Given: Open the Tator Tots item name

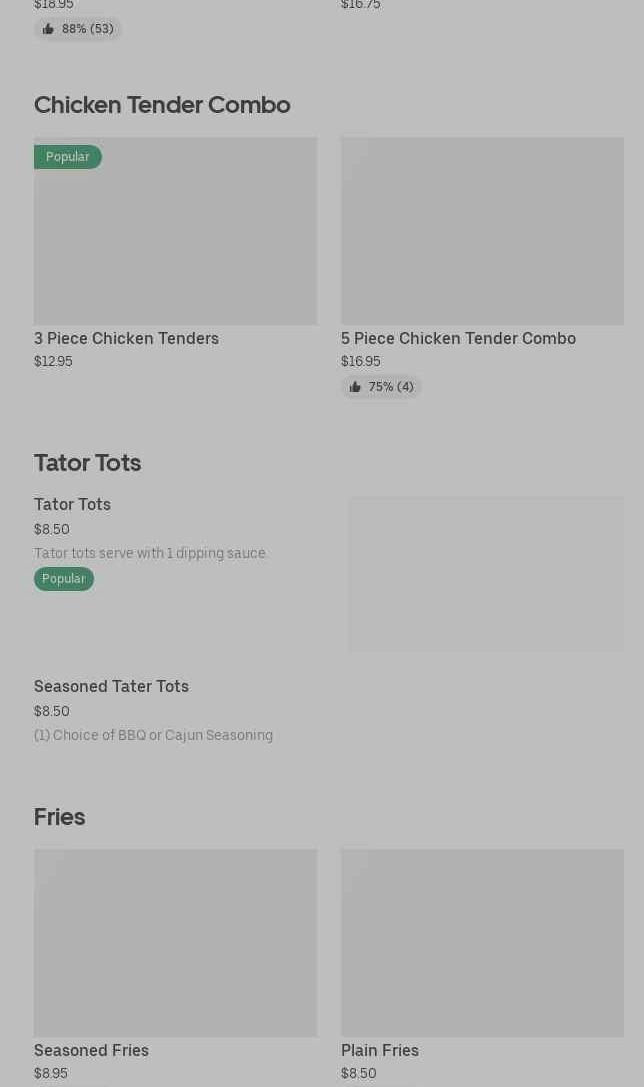Looking at the screenshot, I should click(72, 504).
